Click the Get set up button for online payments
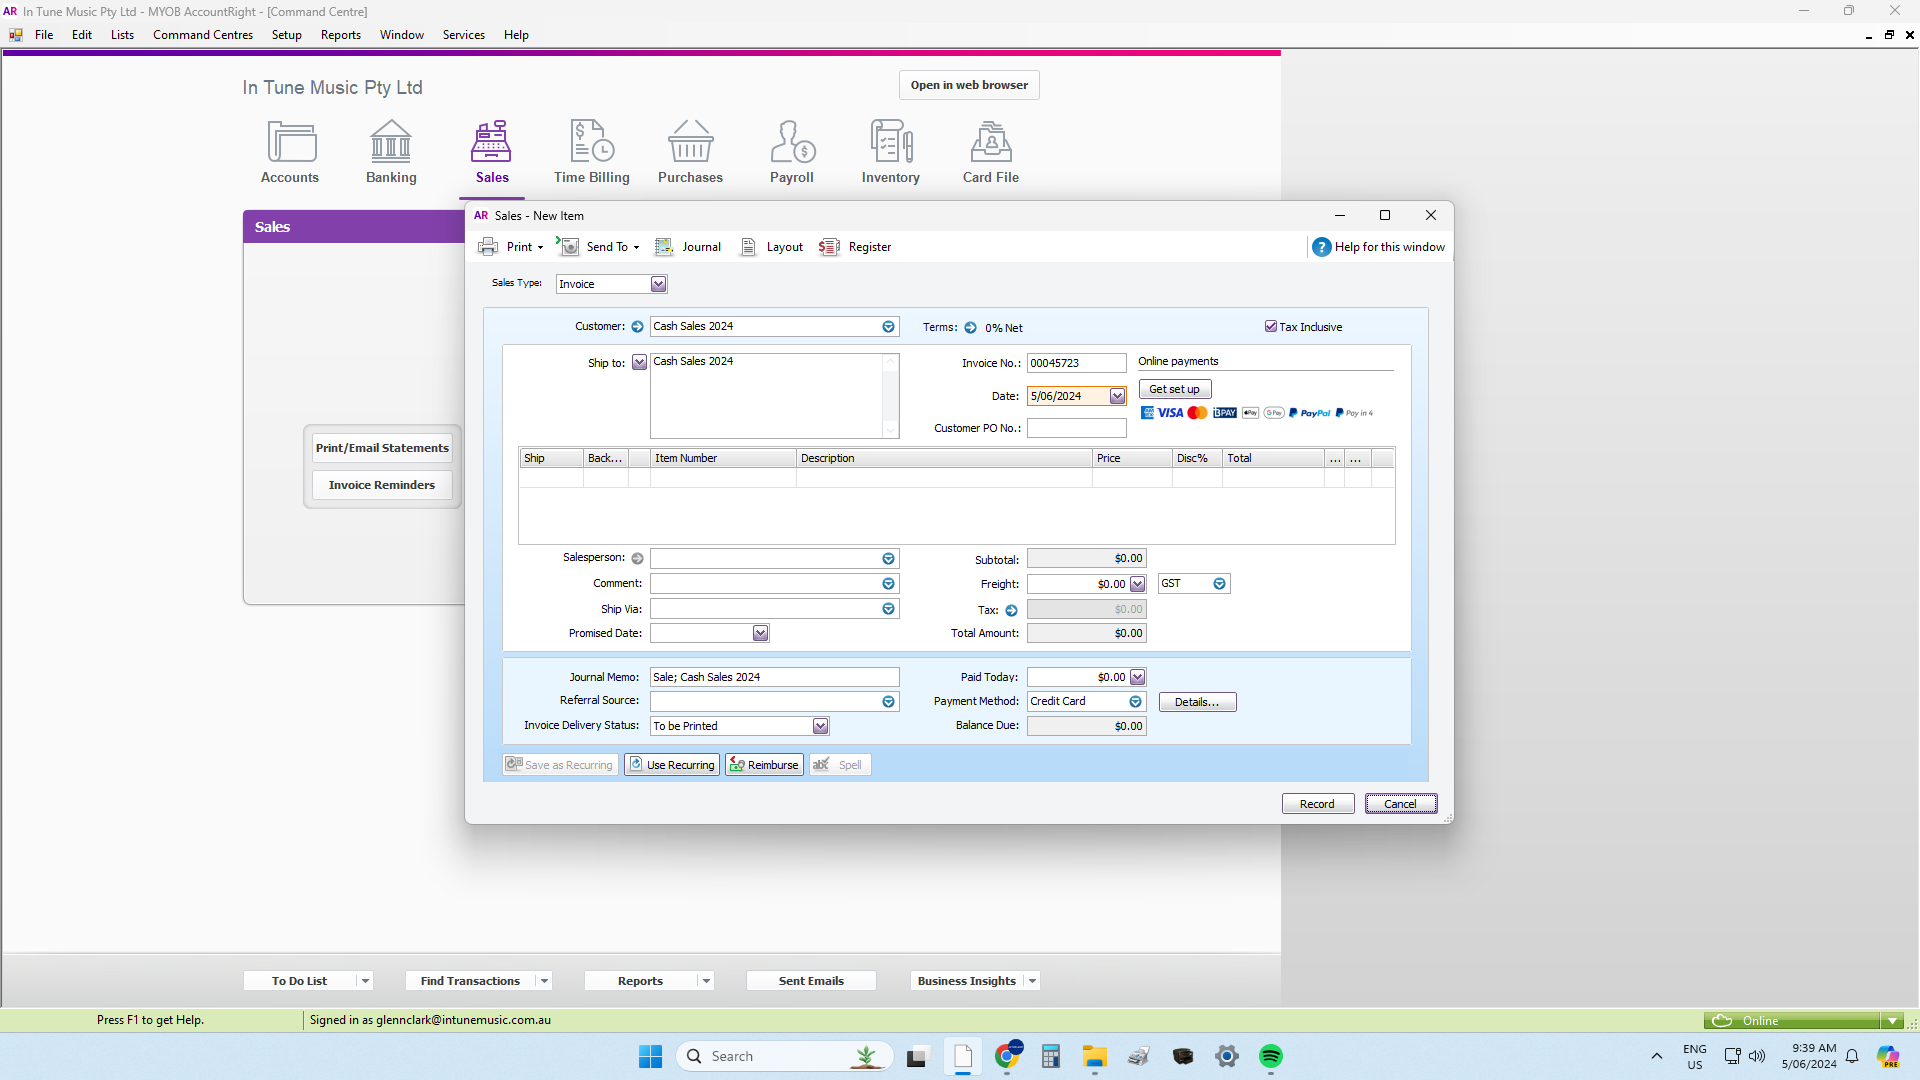The image size is (1920, 1080). click(1174, 389)
